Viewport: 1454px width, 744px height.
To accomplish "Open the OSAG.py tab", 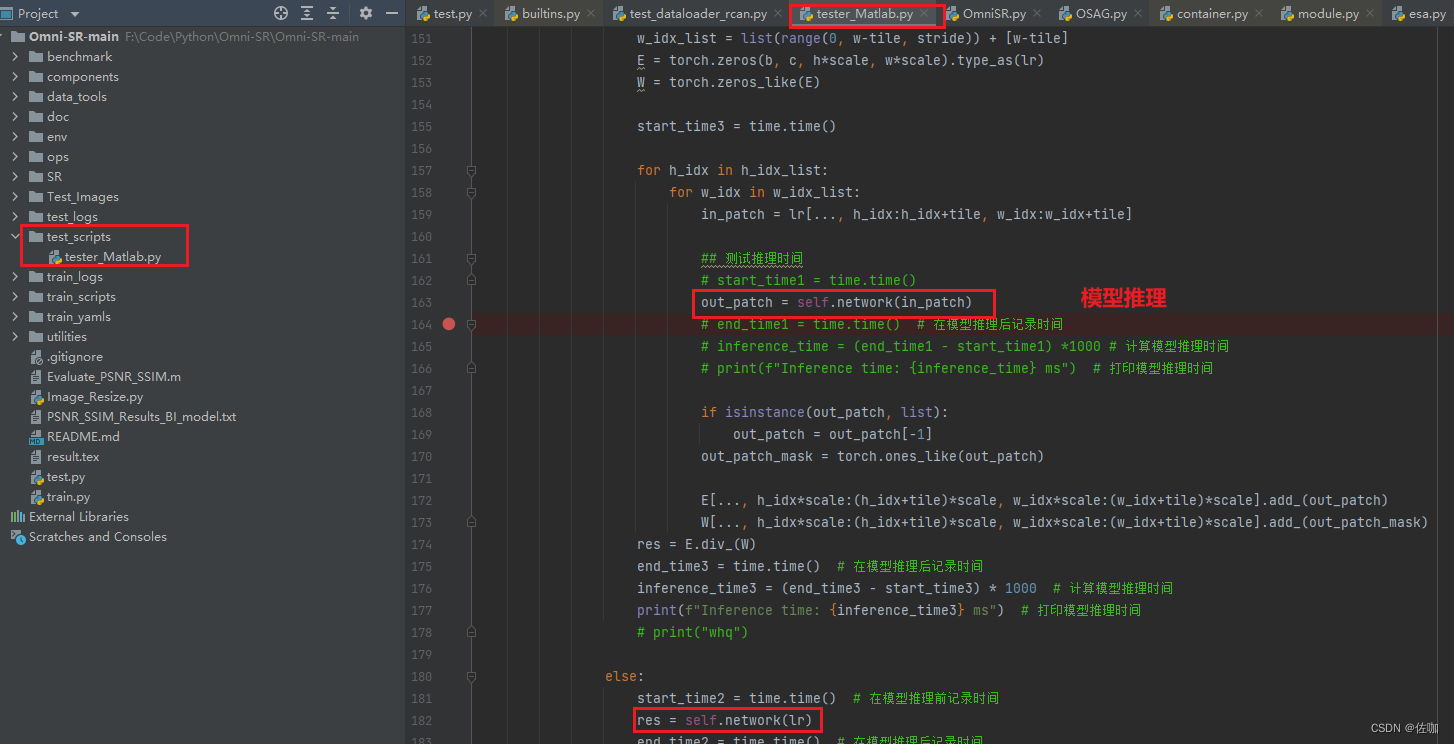I will (1101, 14).
